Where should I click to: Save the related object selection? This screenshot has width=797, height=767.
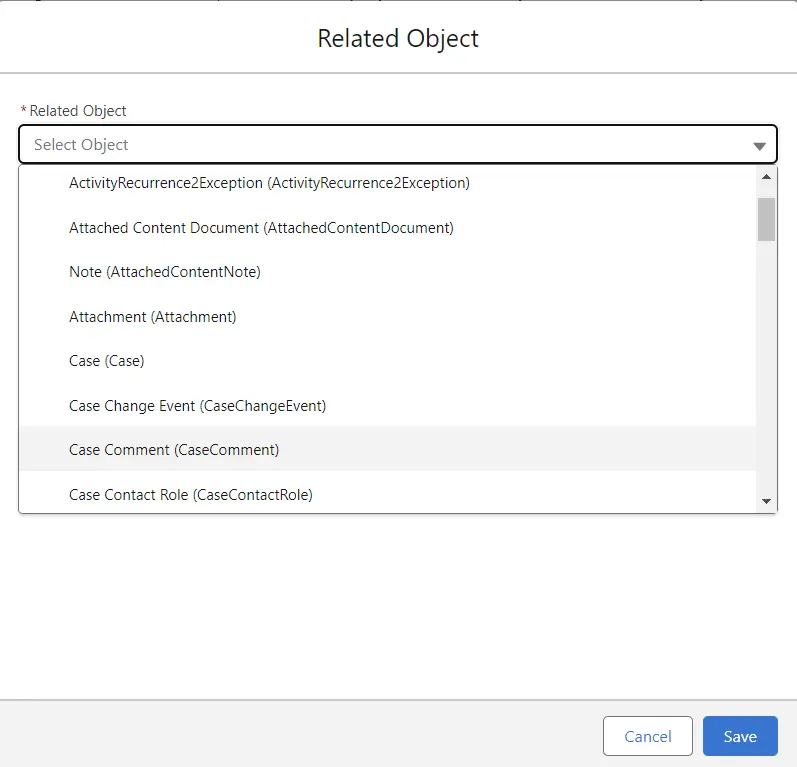tap(739, 737)
